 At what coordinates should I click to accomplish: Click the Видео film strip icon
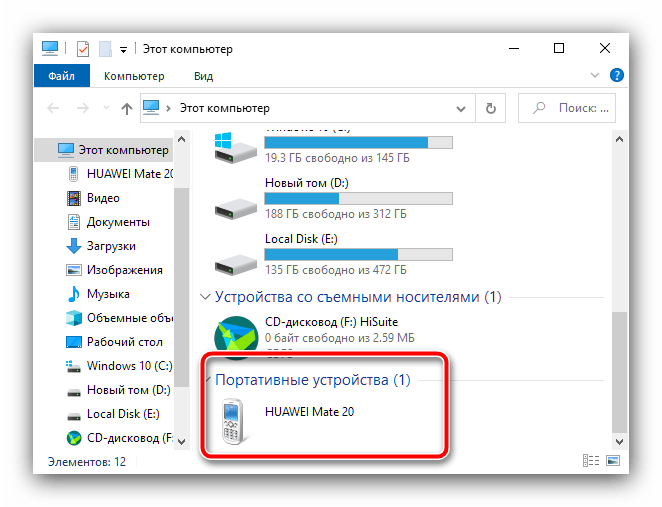pyautogui.click(x=74, y=198)
